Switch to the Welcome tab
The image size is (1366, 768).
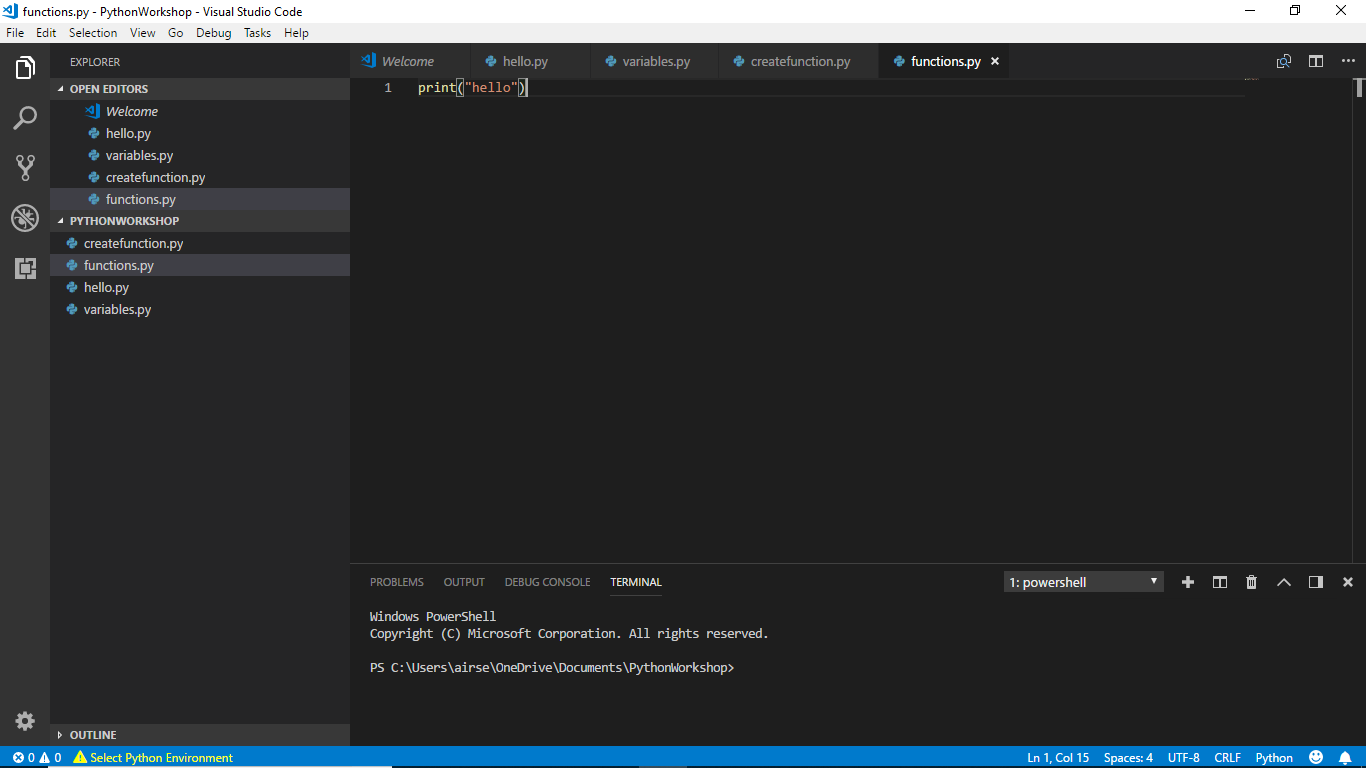coord(409,61)
